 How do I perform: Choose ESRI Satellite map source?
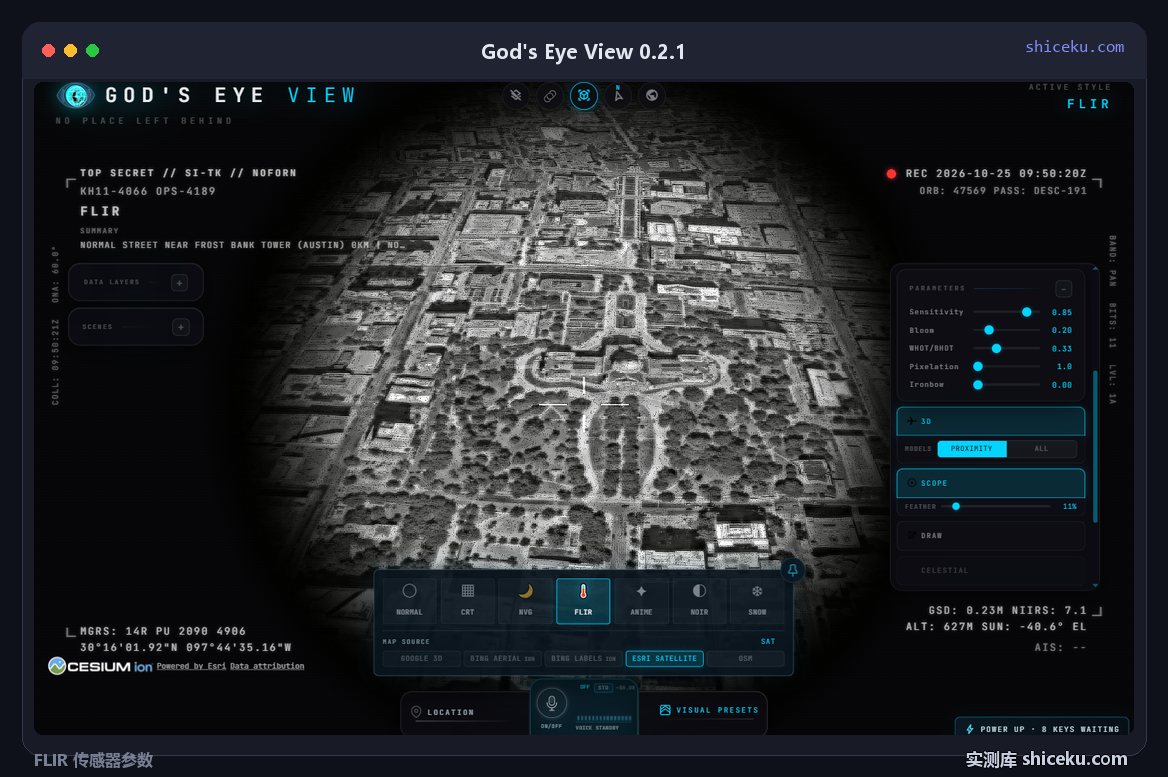(x=664, y=659)
